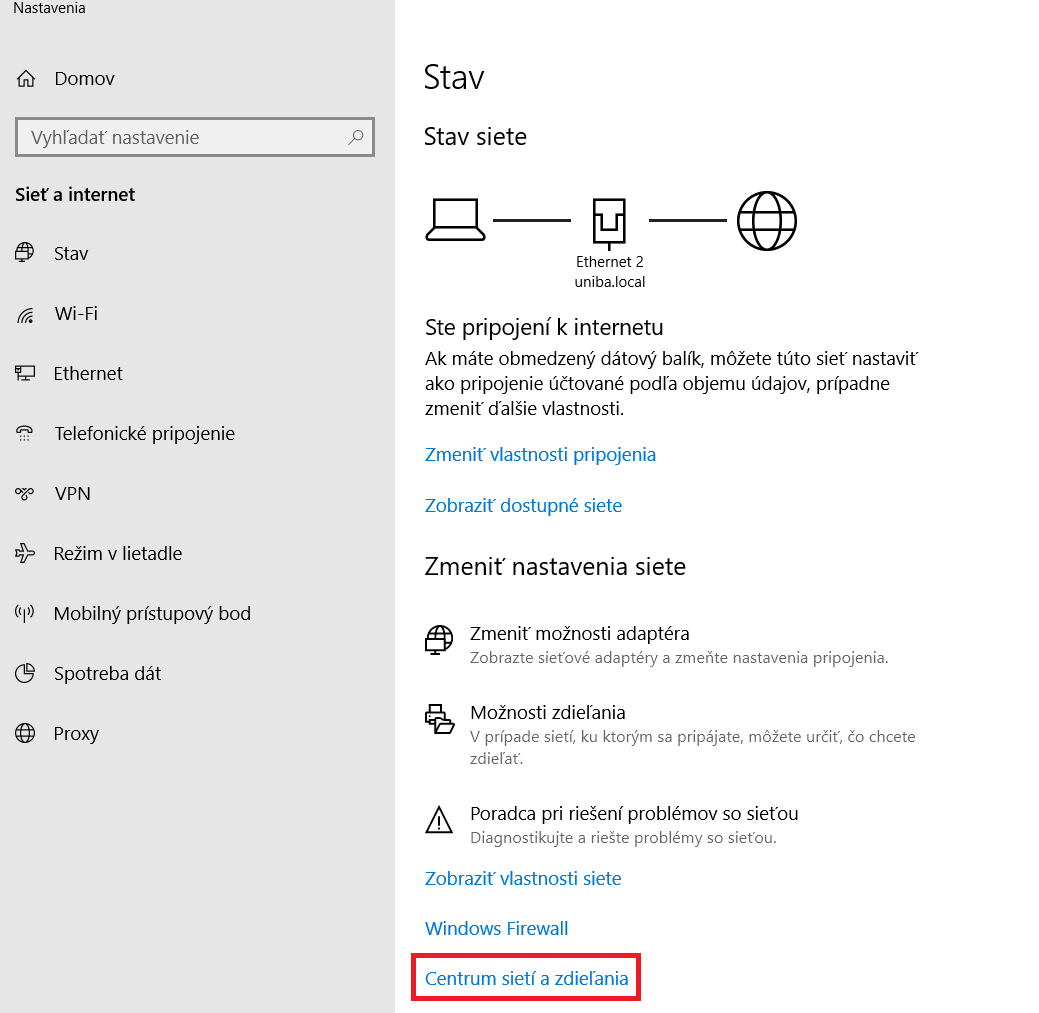Viewport: 1039px width, 1013px height.
Task: Click the Ethernet 2 adapter diagram icon
Action: coord(609,221)
